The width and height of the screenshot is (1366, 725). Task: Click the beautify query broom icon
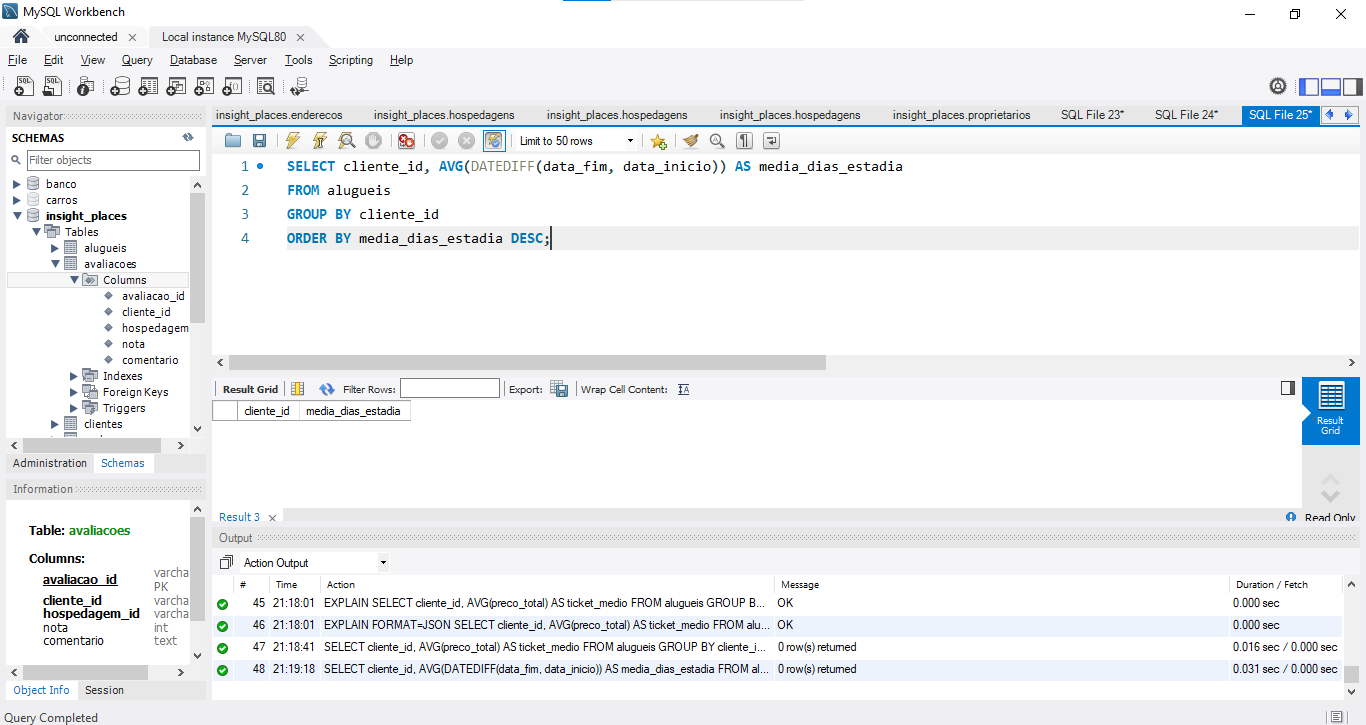690,141
